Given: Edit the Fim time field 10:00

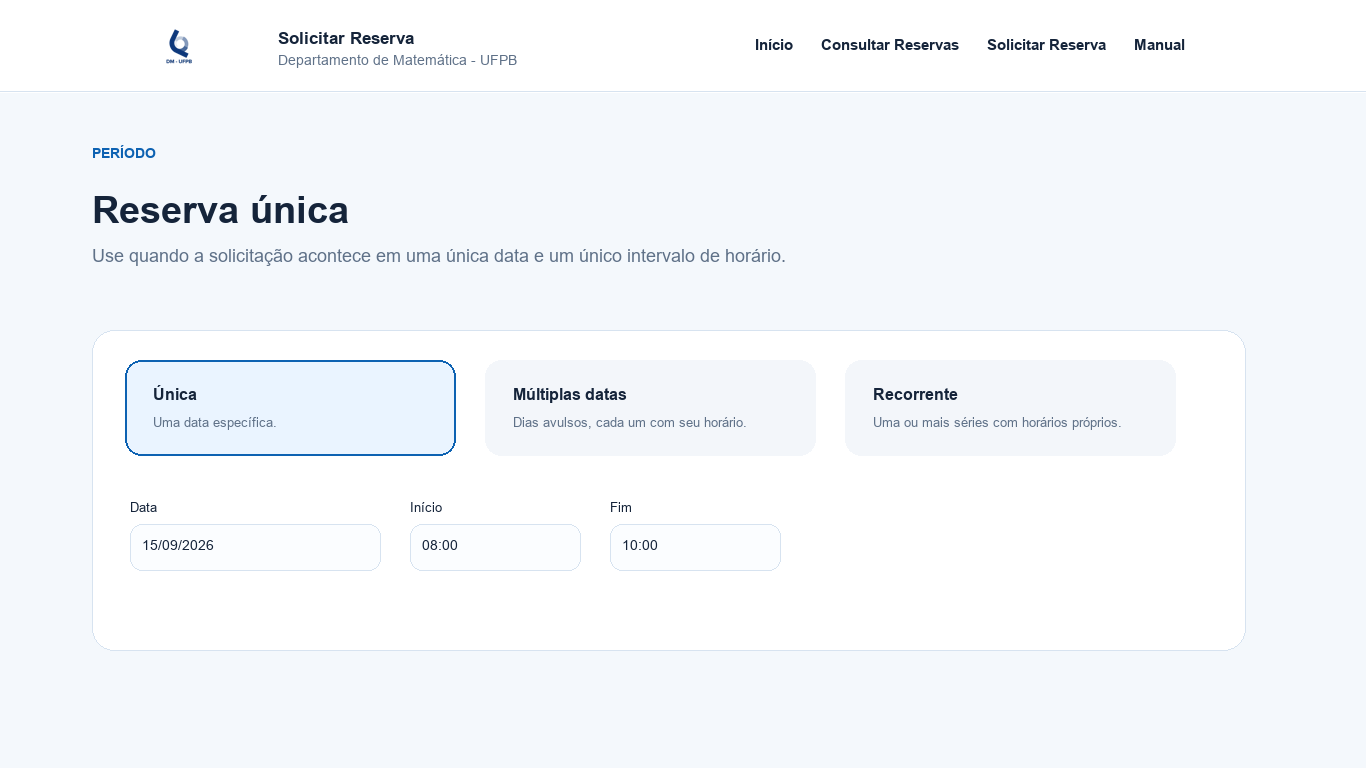Looking at the screenshot, I should tap(695, 547).
